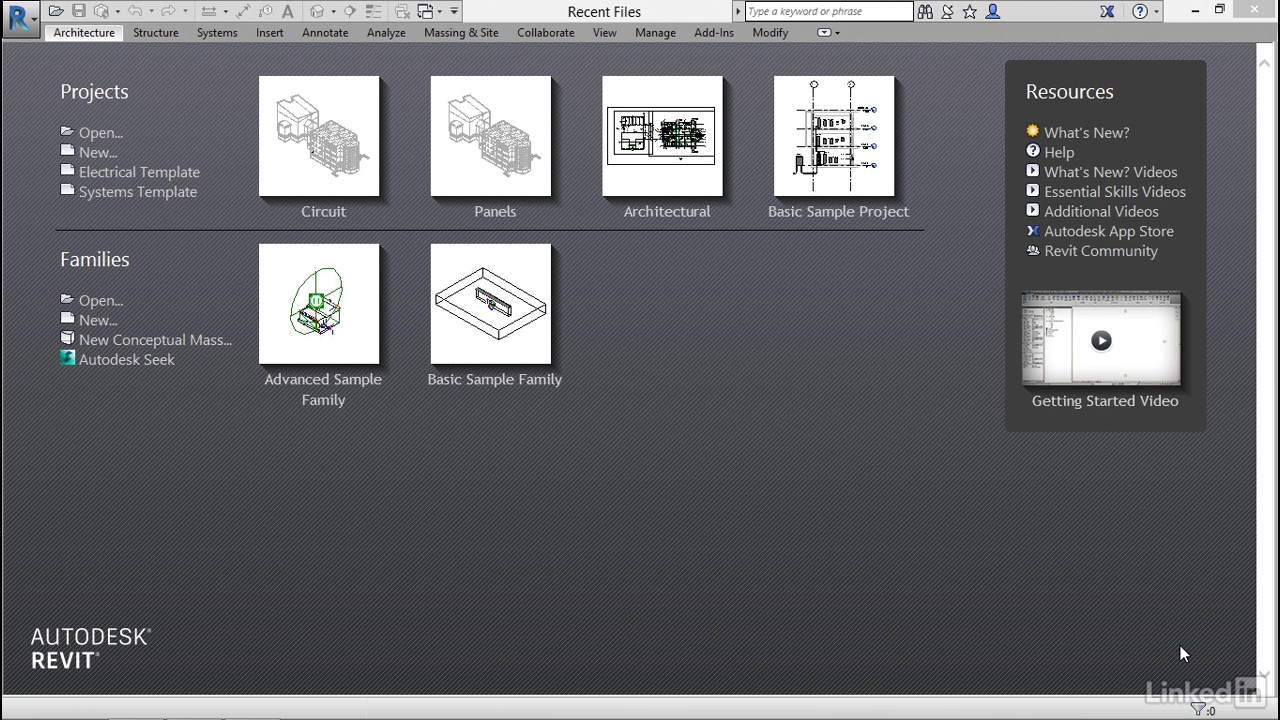
Task: Expand the Synchronize dropdown arrow
Action: pos(118,12)
